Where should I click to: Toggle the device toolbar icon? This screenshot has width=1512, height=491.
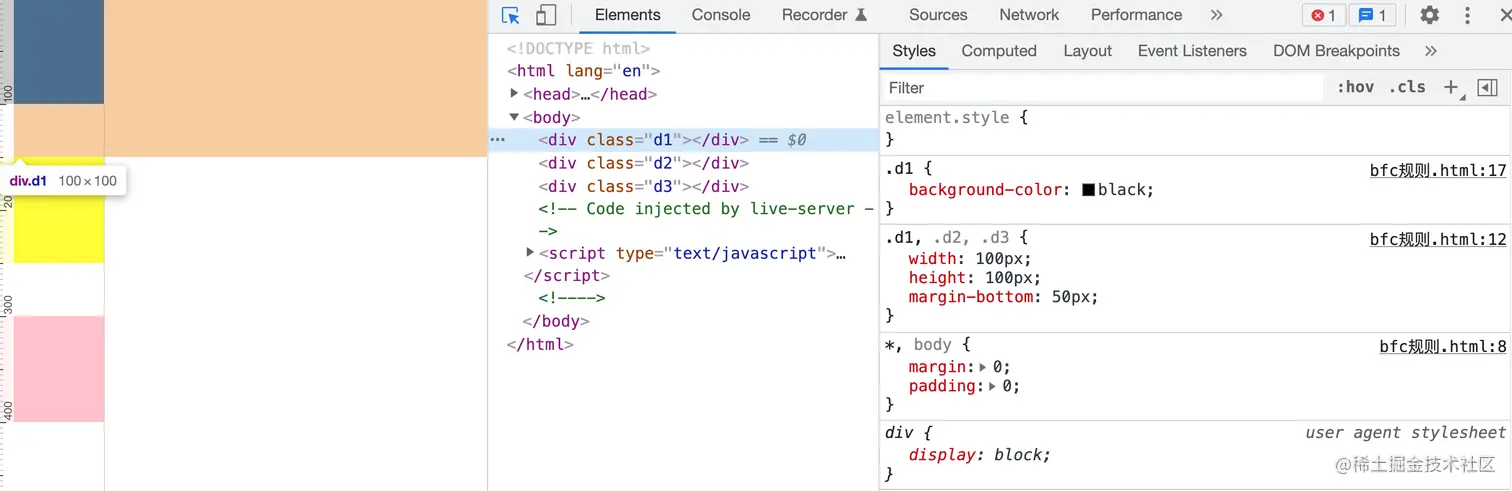click(x=546, y=15)
